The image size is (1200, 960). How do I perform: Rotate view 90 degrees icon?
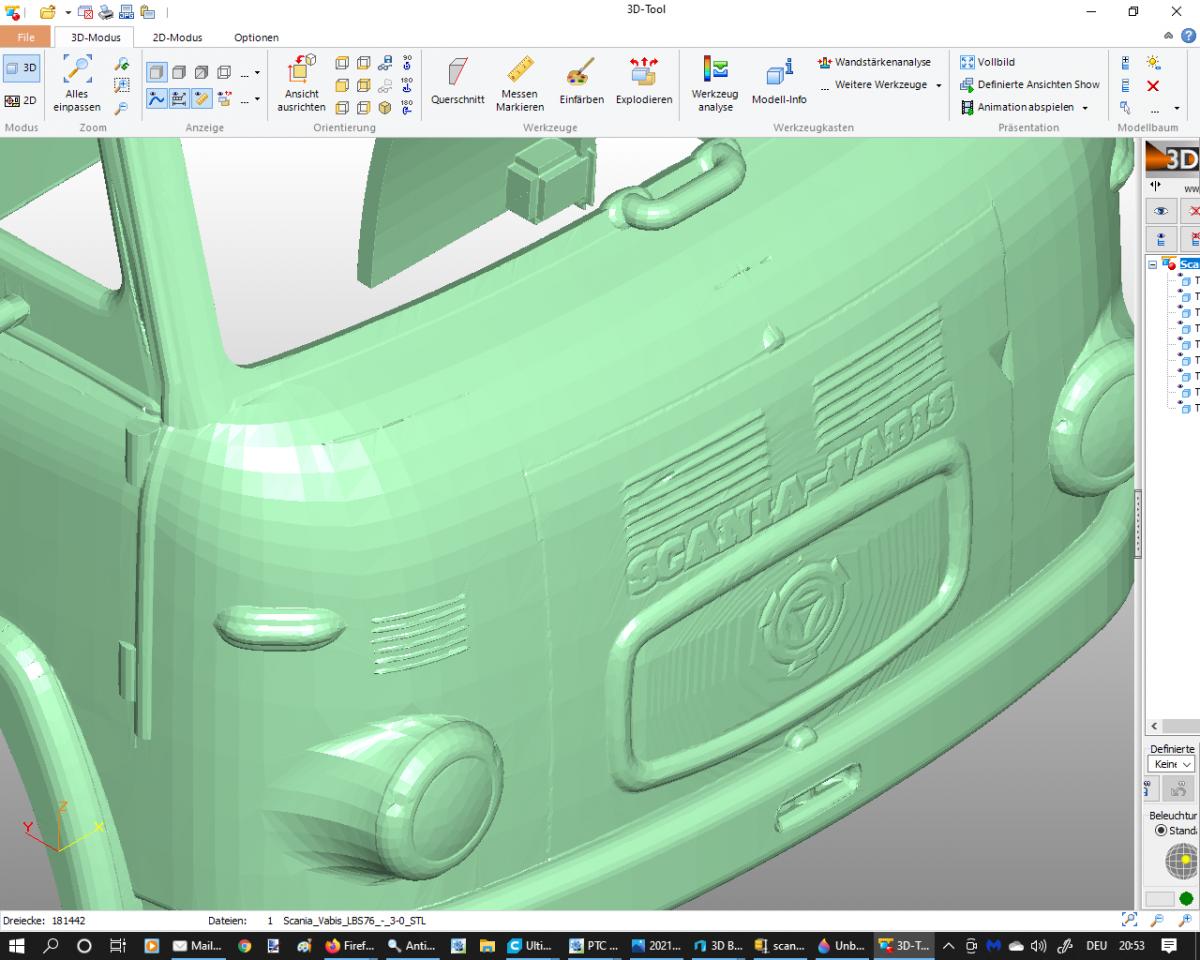407,62
